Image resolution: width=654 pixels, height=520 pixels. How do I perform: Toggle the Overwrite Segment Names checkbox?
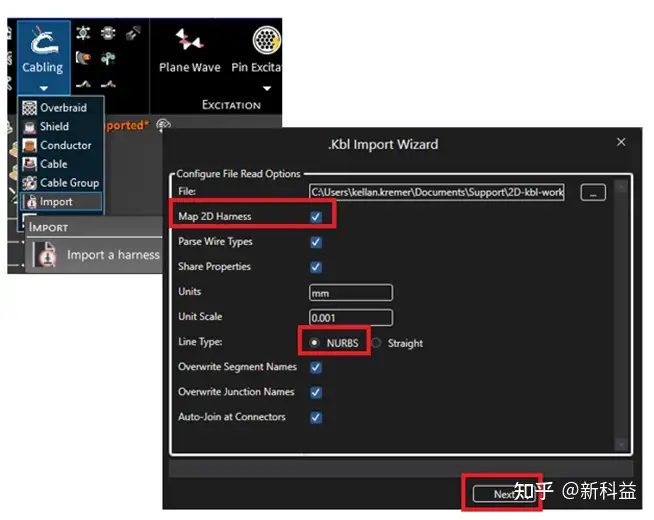pos(316,367)
